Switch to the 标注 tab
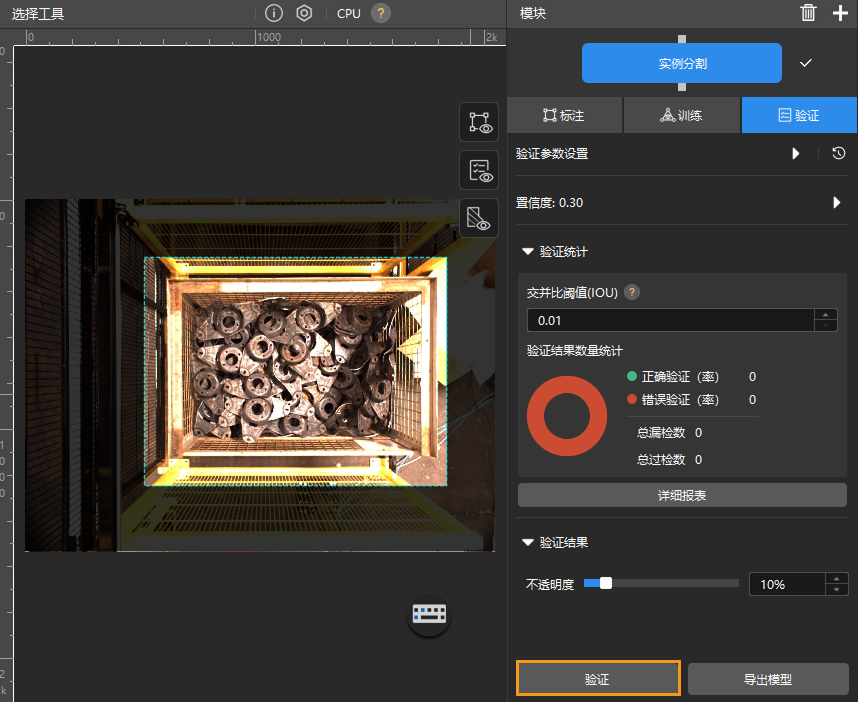Screen dimensions: 858x702 (x=564, y=115)
